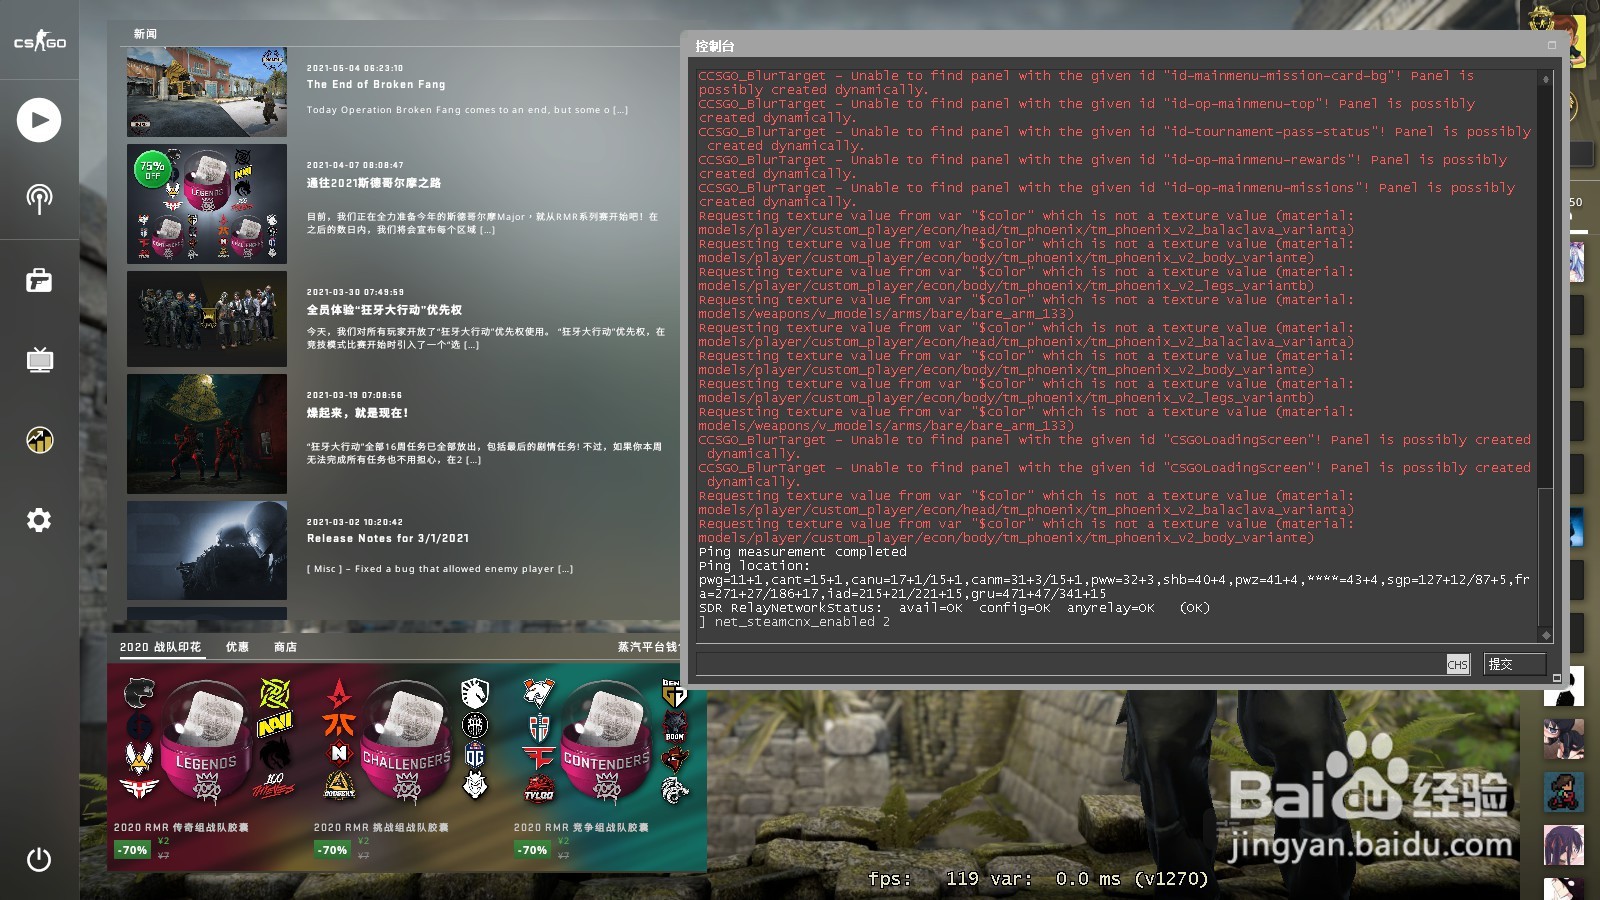This screenshot has height=900, width=1600.
Task: Select the purple-haired anime friend avatar
Action: [x=1563, y=845]
